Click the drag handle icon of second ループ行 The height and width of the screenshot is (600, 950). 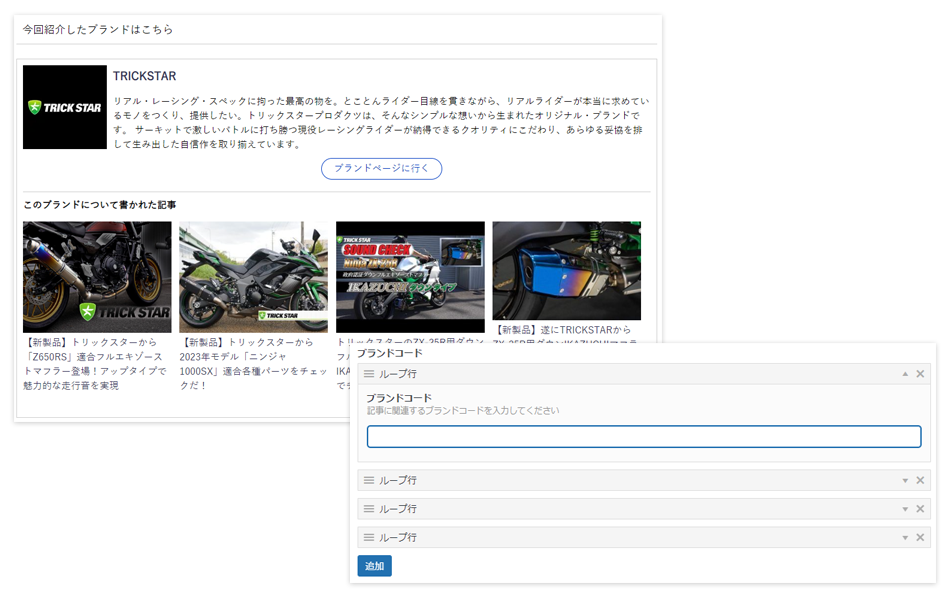point(368,480)
